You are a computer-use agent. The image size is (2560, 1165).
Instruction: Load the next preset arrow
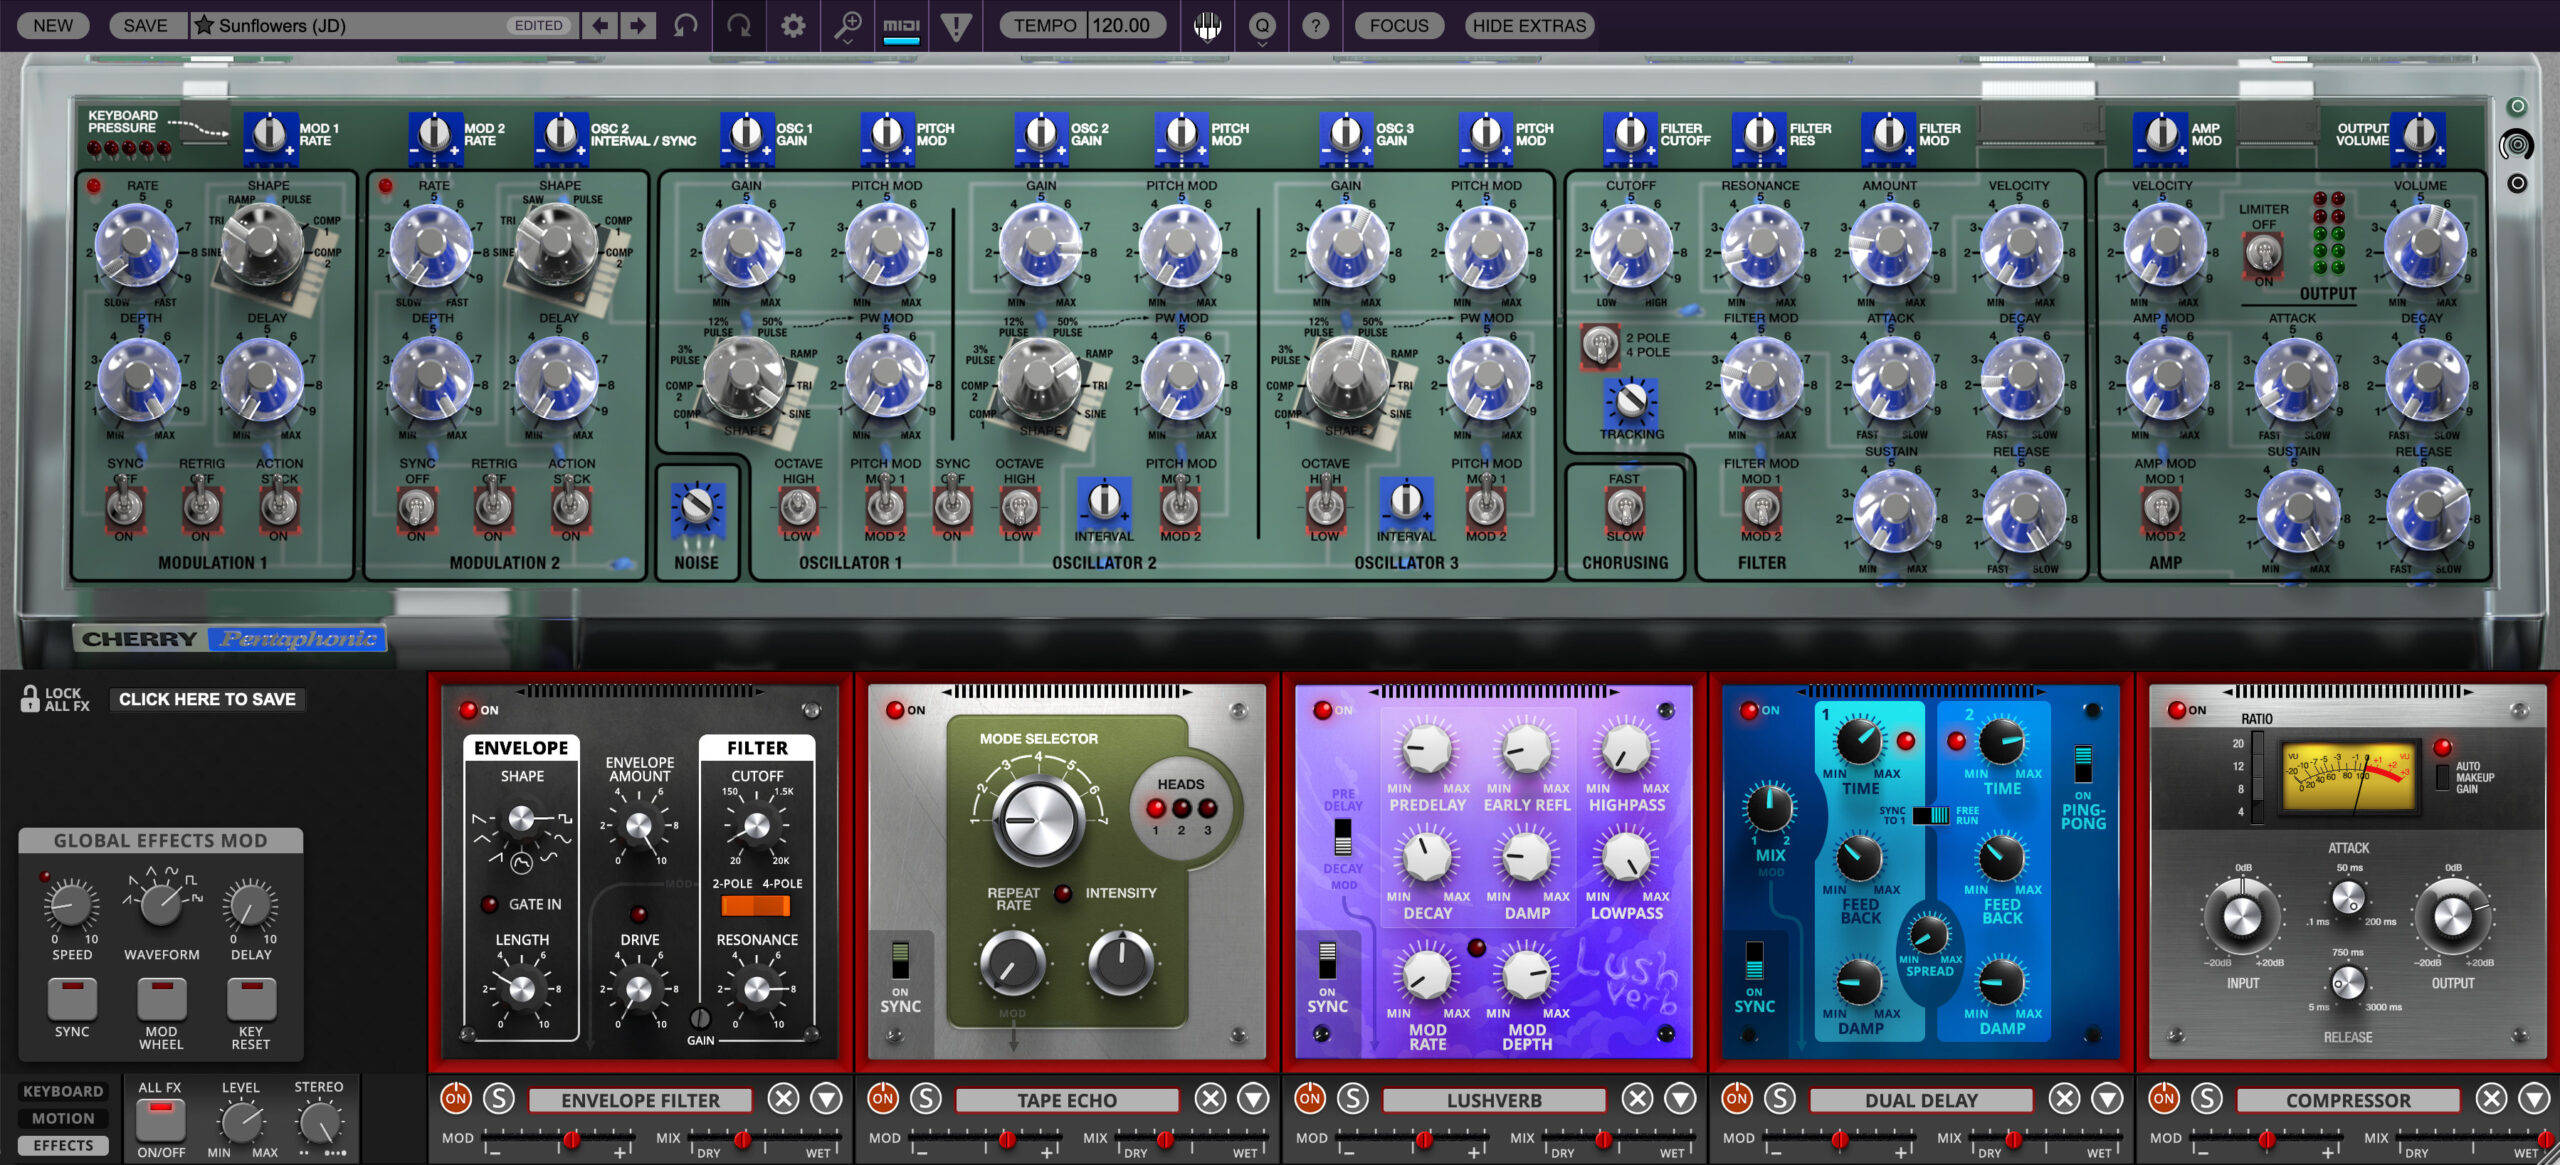pos(637,25)
